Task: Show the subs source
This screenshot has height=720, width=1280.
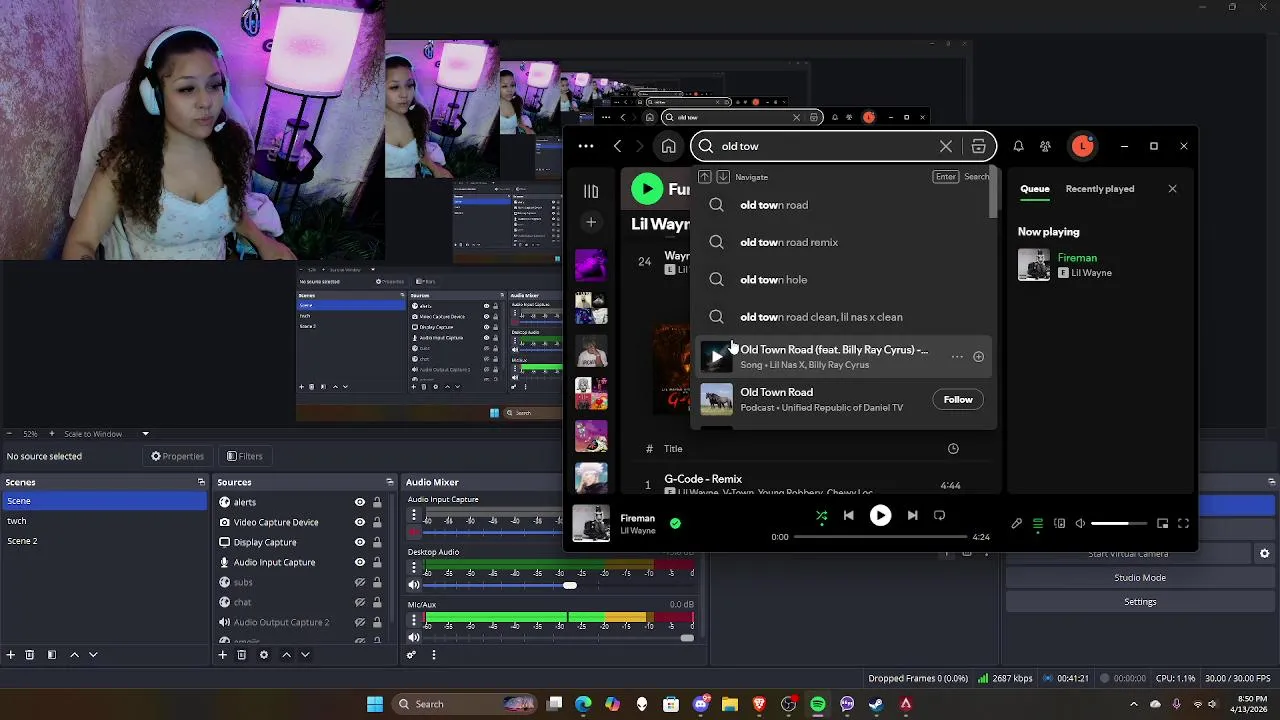Action: [x=359, y=582]
